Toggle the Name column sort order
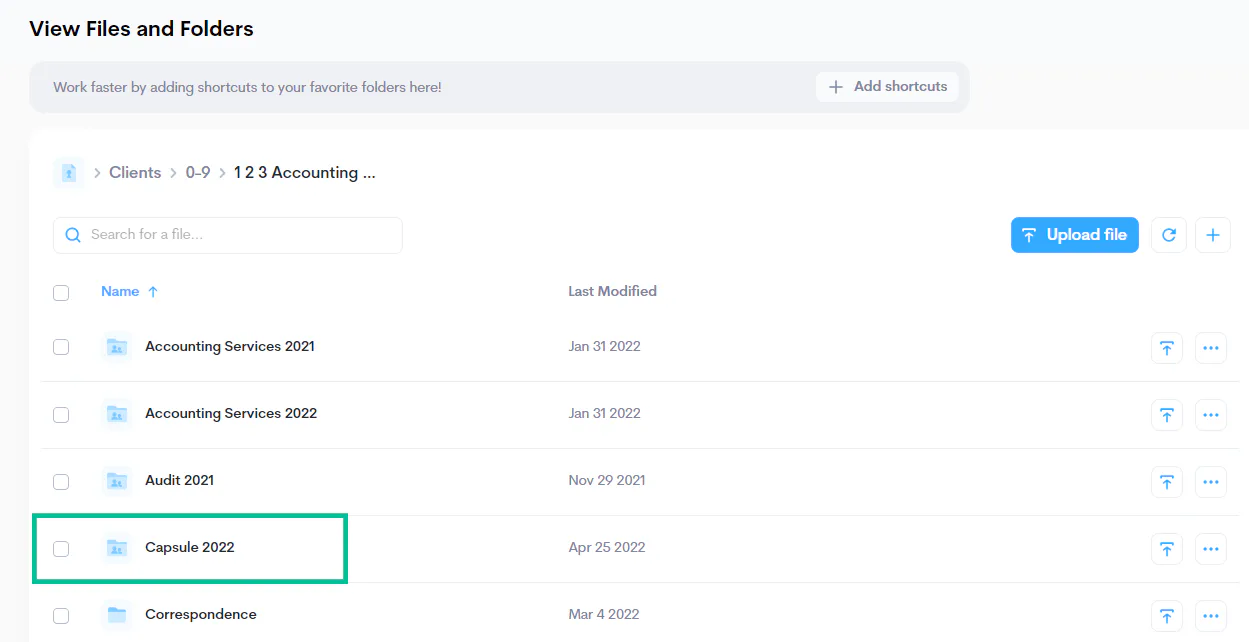Viewport: 1249px width, 642px height. pyautogui.click(x=129, y=291)
